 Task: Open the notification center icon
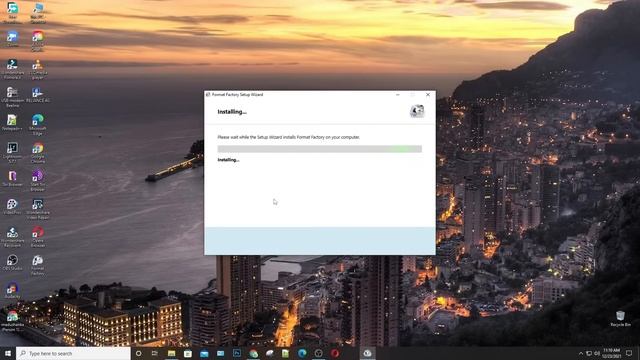point(629,353)
